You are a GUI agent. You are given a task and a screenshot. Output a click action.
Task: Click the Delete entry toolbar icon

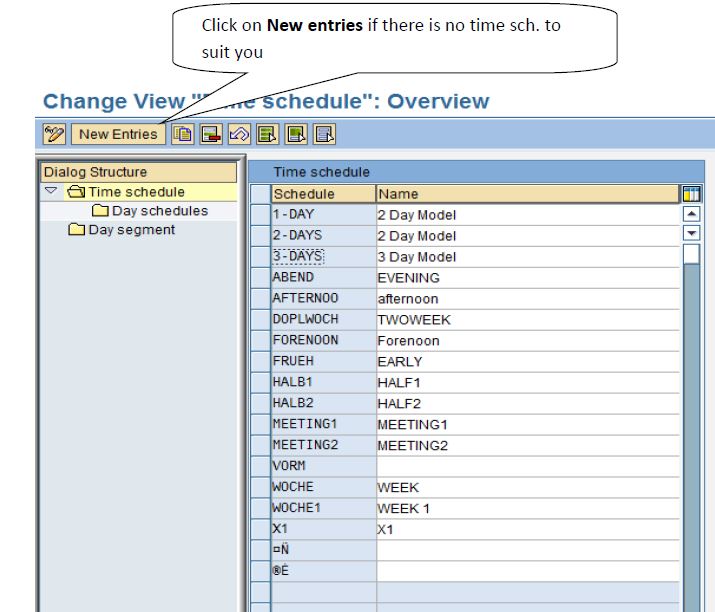[211, 134]
